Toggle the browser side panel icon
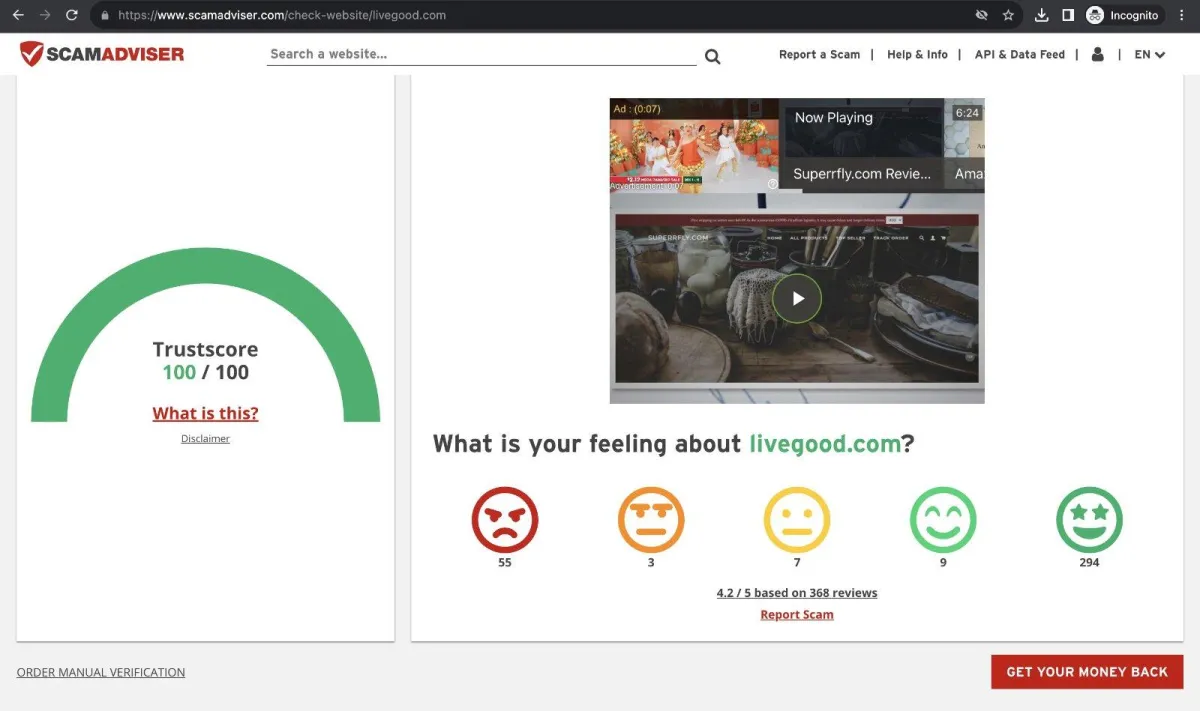 point(1067,16)
